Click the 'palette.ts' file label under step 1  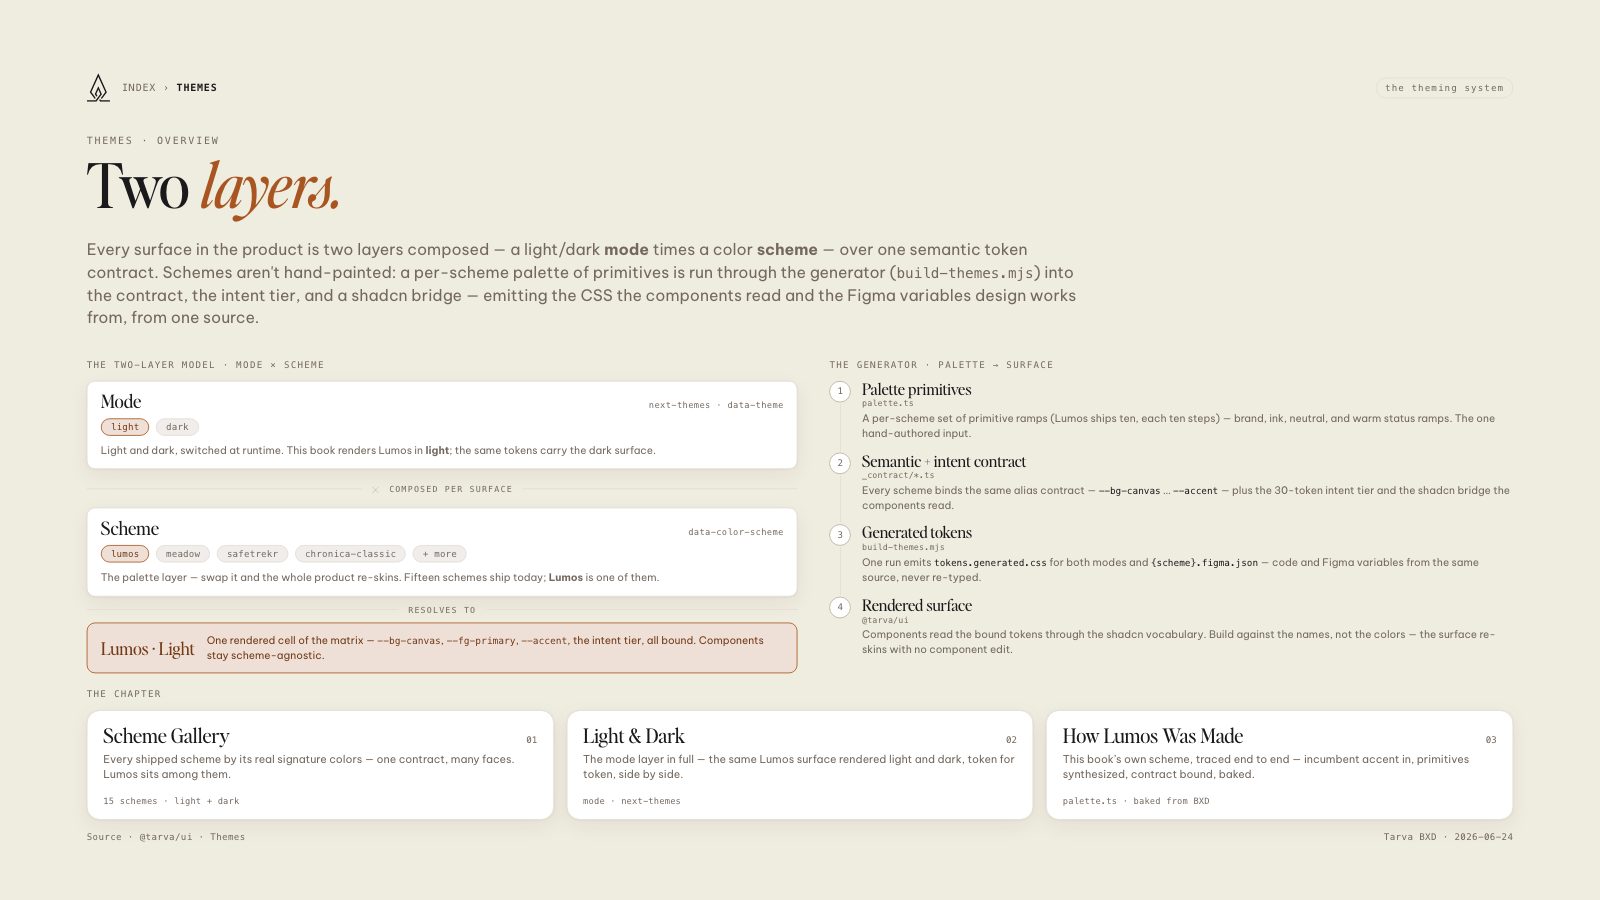(x=887, y=404)
